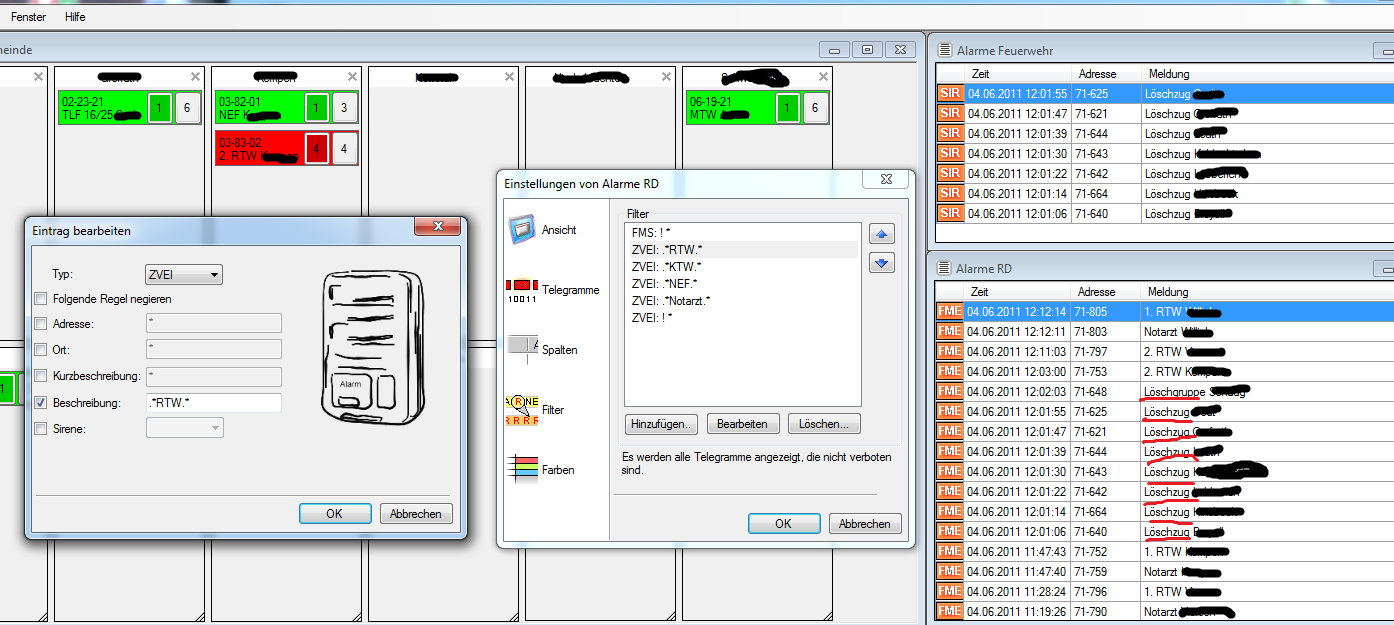Open the Hilfe menu
Screen dimensions: 1394x625
pos(75,17)
